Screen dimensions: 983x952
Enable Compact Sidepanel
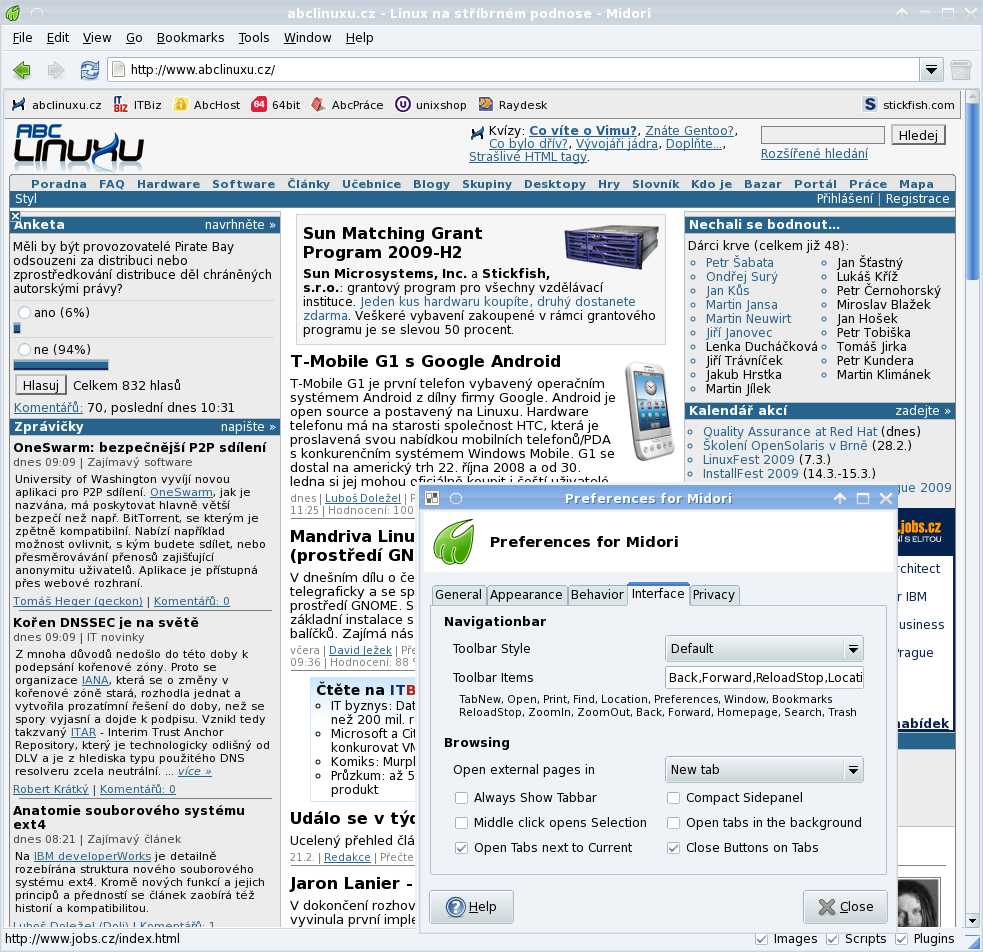673,798
